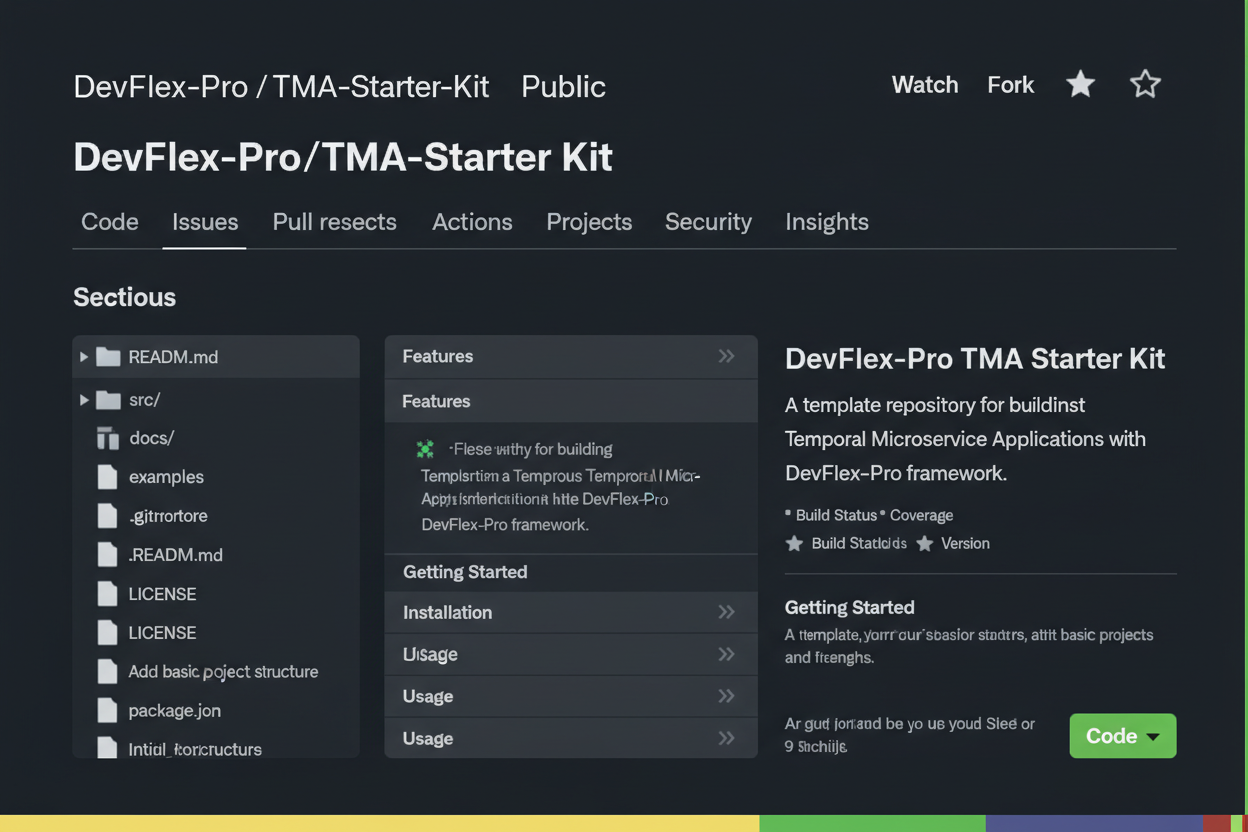Viewport: 1248px width, 832px height.
Task: Switch to the Issues tab
Action: pos(204,222)
